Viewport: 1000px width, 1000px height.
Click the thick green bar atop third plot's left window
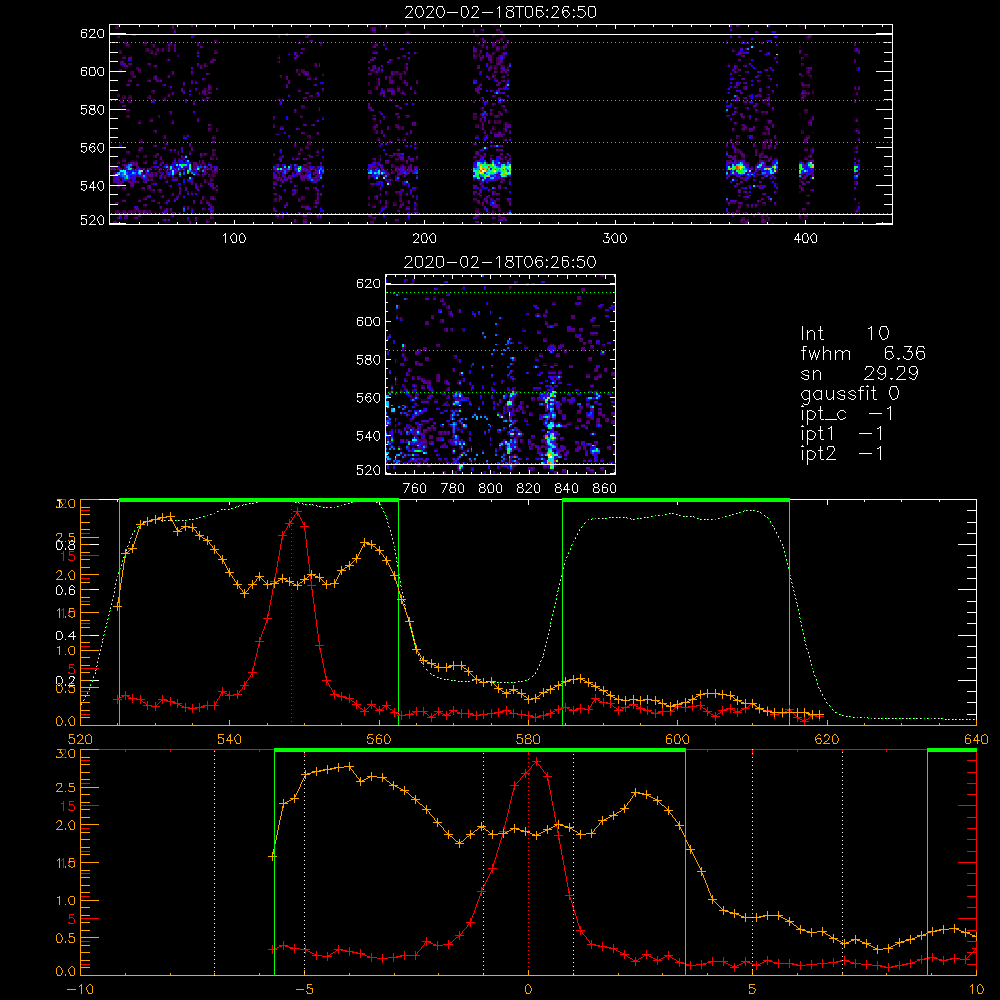[259, 501]
